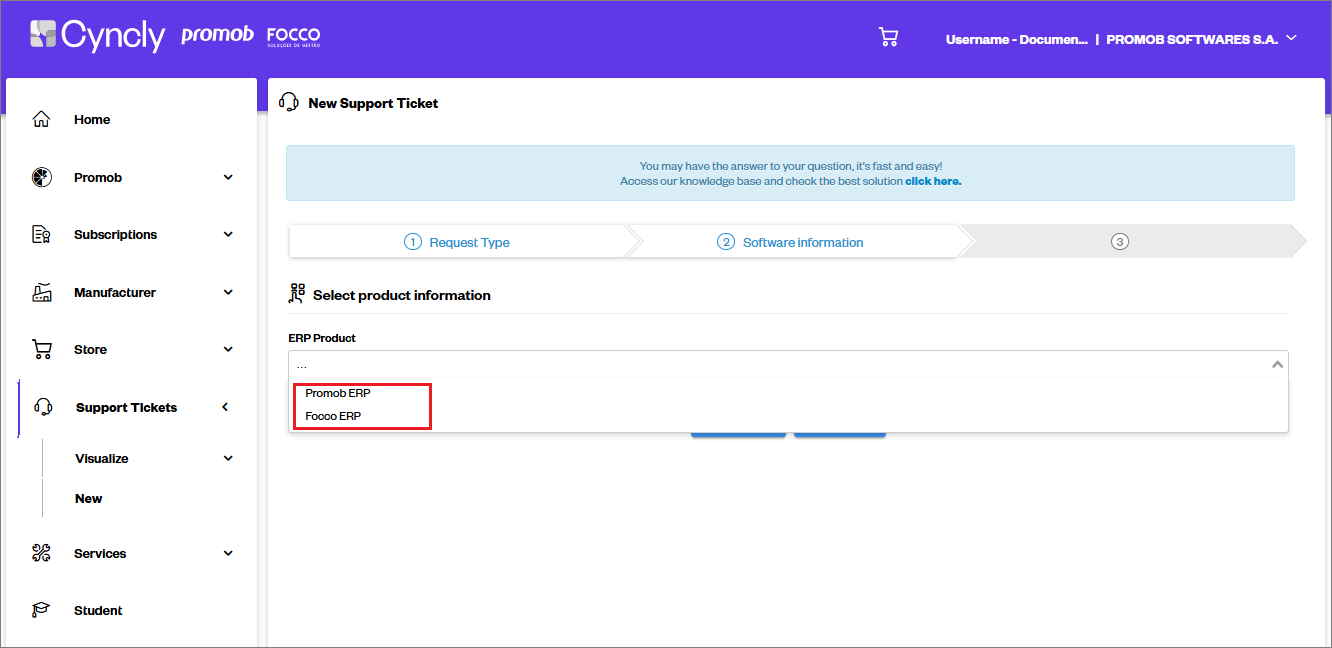
Task: Click the Subscriptions certificate icon
Action: pos(41,234)
